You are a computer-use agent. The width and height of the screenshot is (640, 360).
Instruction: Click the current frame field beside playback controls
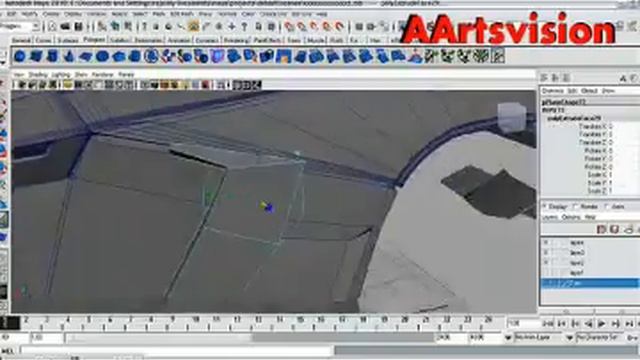coord(522,324)
